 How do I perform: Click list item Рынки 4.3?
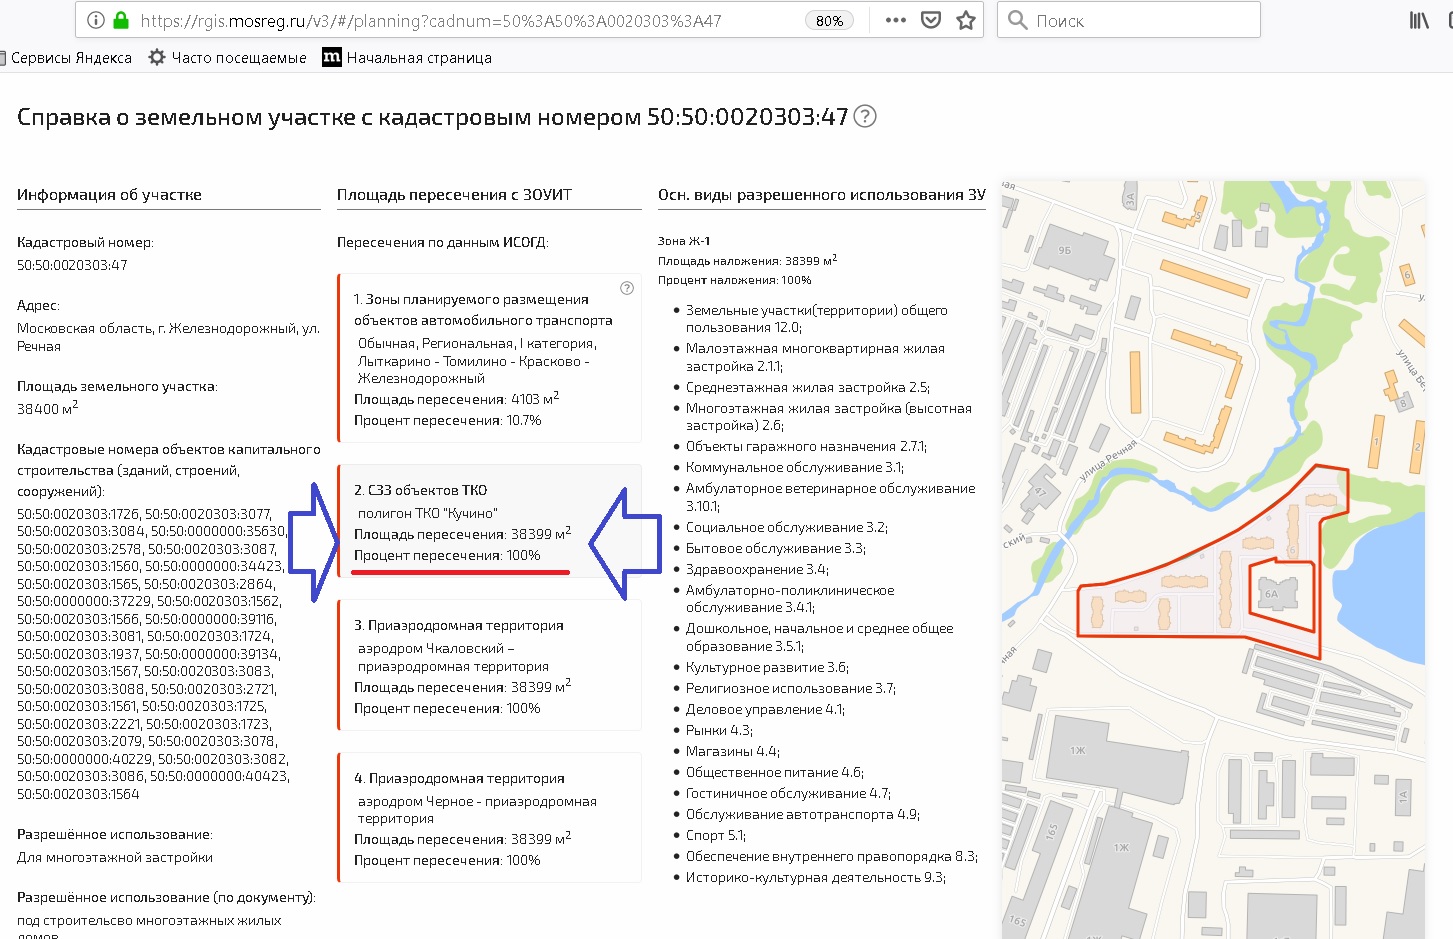(x=719, y=730)
